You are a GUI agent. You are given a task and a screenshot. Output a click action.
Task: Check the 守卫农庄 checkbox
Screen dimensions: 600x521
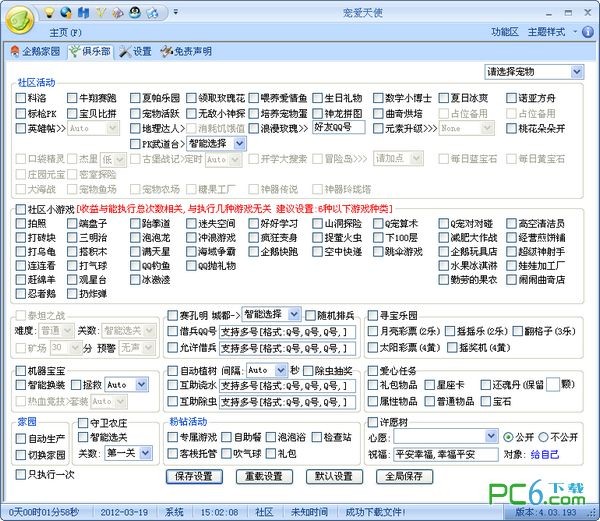[x=83, y=423]
